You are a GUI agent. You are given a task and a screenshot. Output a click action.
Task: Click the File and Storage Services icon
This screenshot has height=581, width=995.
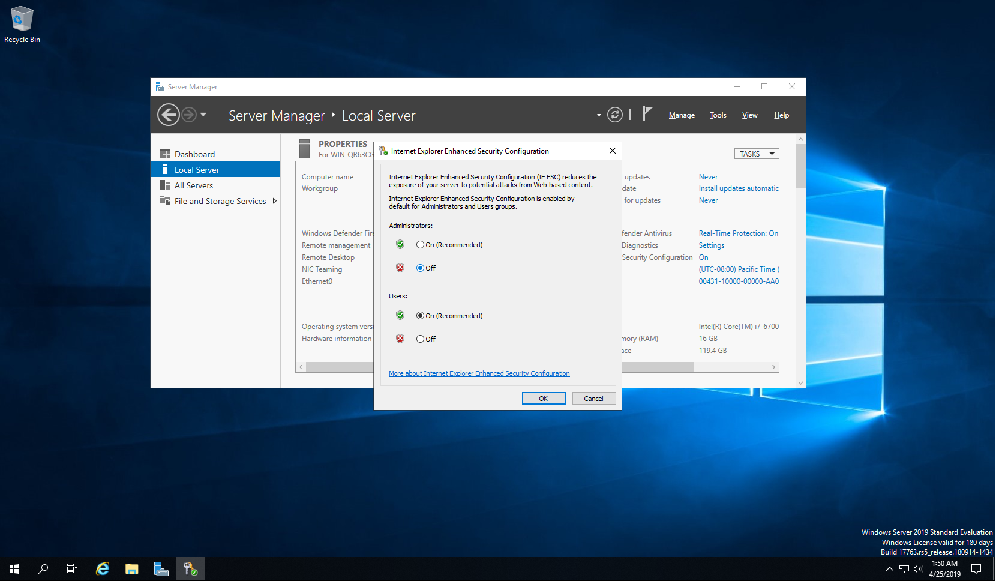[x=165, y=200]
